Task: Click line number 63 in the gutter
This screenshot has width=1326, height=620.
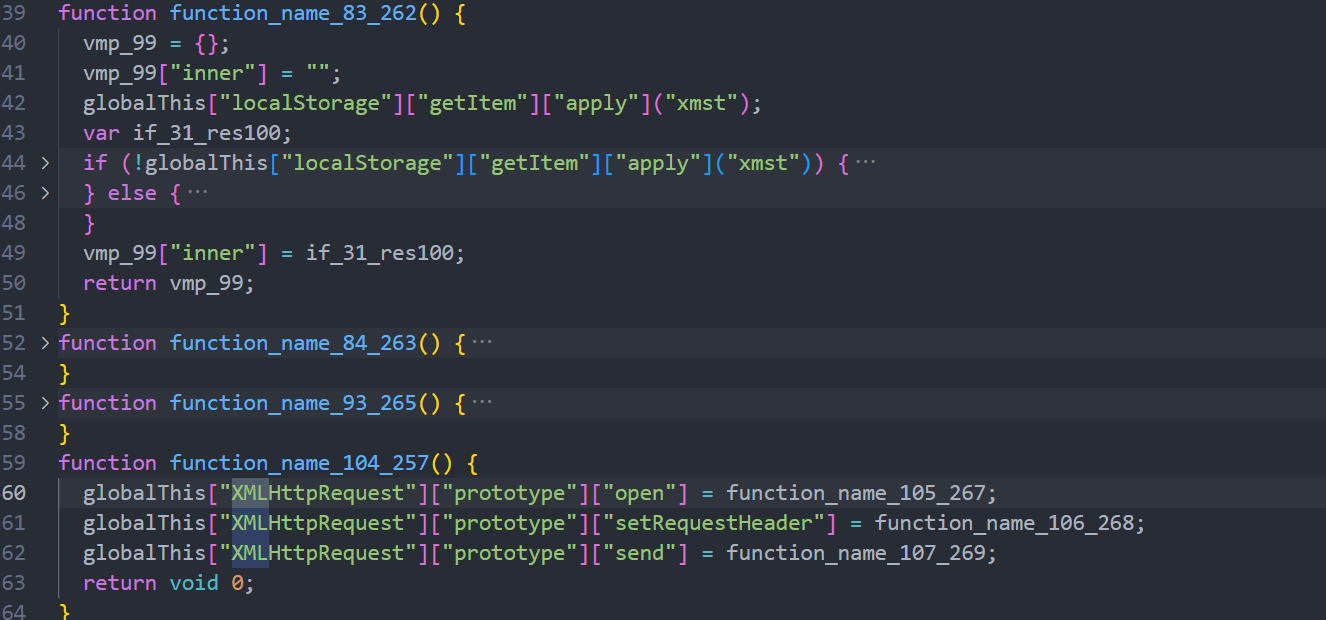Action: point(15,583)
